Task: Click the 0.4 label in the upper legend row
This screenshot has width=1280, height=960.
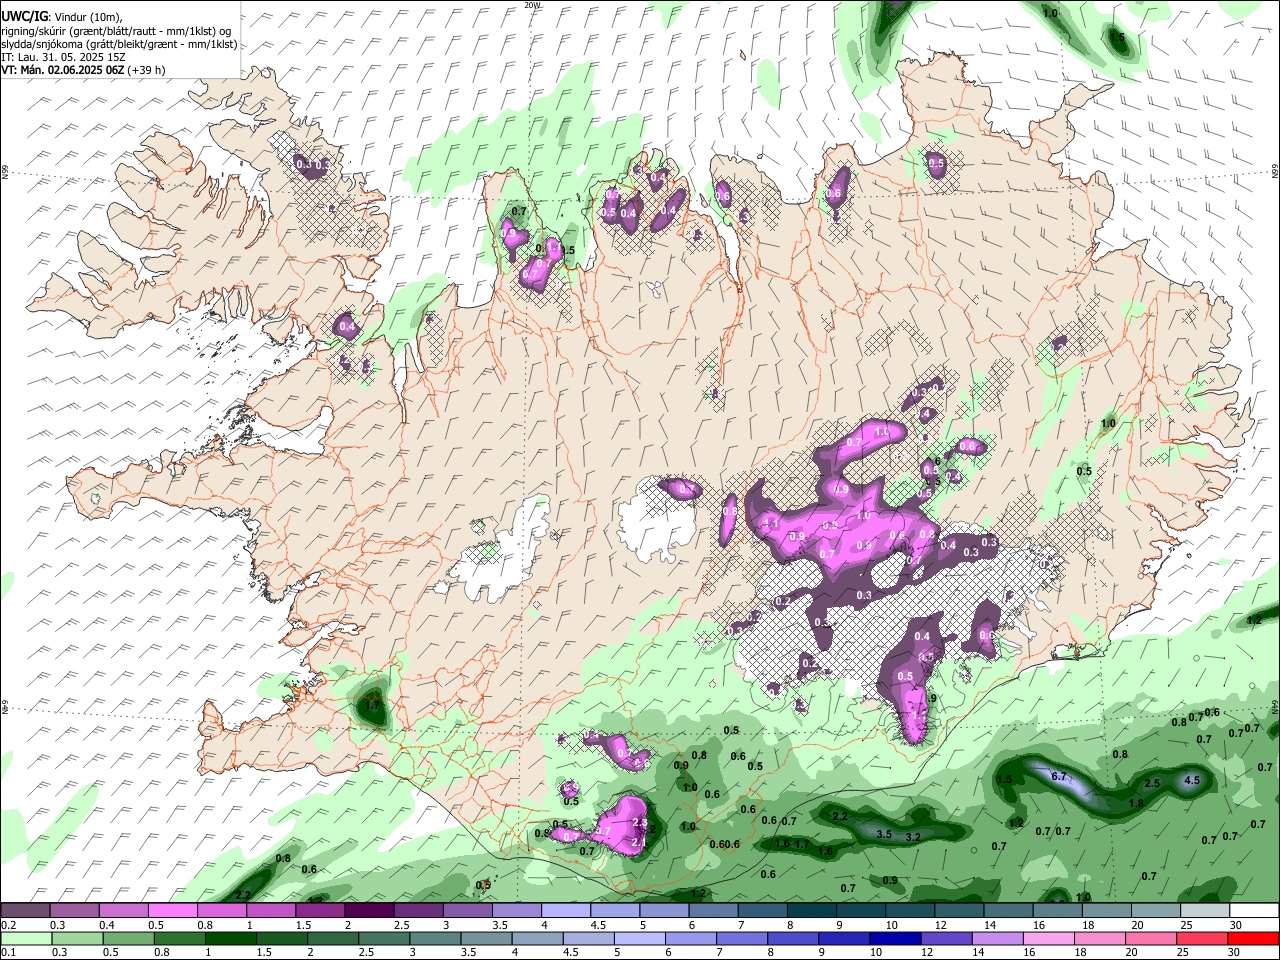Action: coord(106,925)
